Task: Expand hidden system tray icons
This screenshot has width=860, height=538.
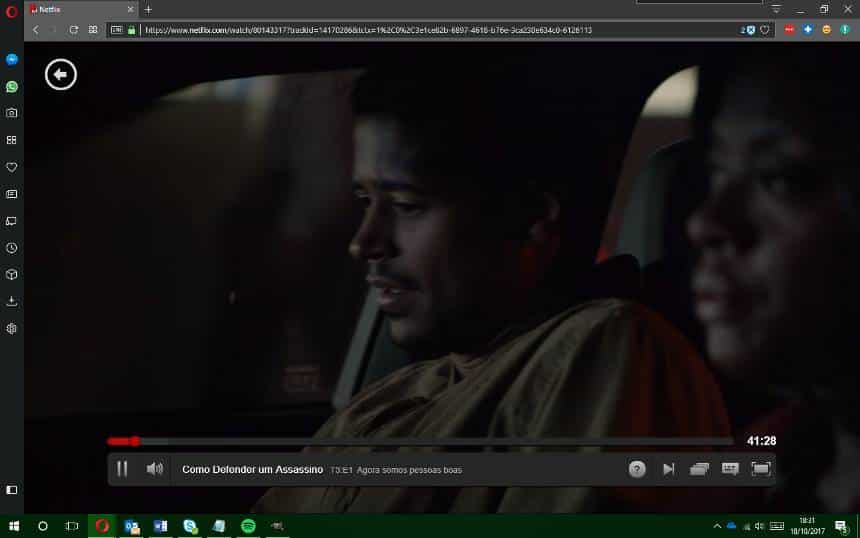Action: (717, 526)
